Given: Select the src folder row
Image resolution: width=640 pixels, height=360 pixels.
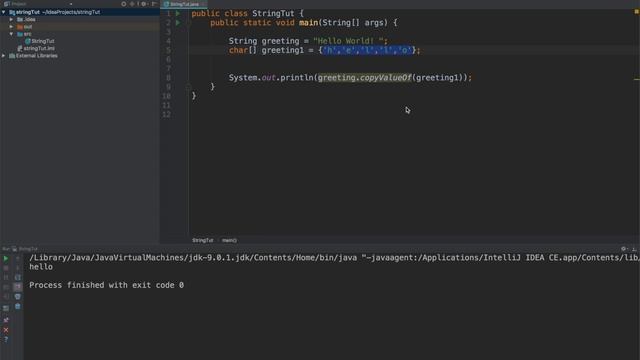Looking at the screenshot, I should [80, 34].
